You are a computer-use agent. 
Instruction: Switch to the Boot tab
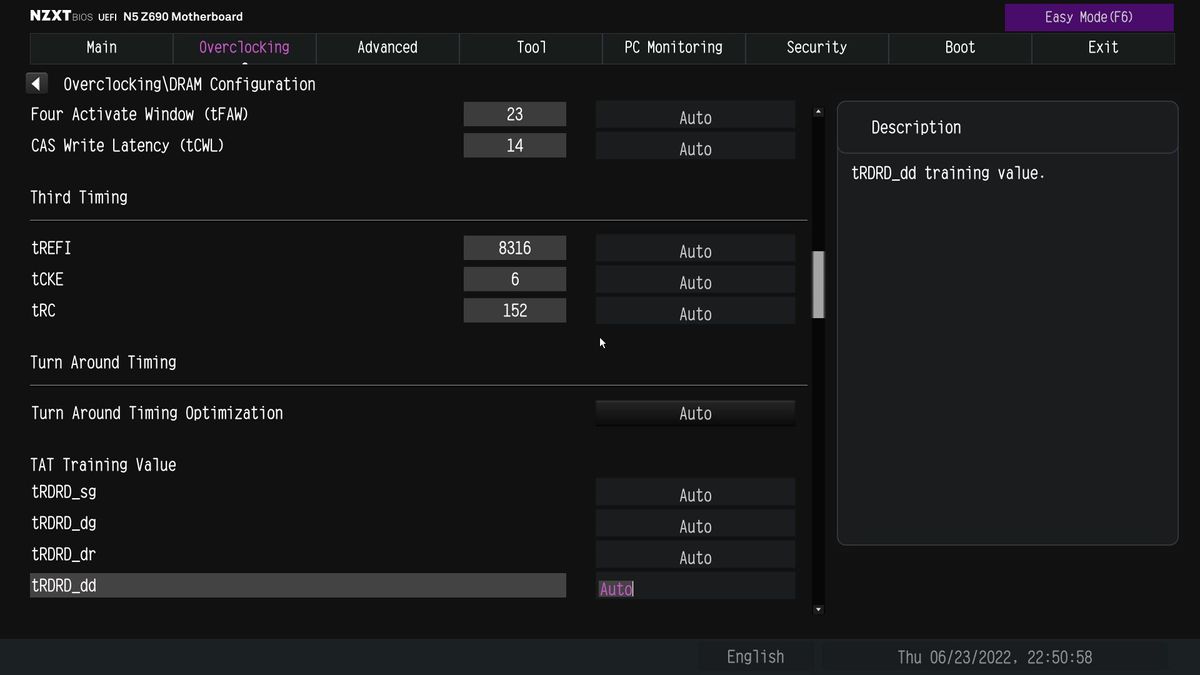coord(960,47)
